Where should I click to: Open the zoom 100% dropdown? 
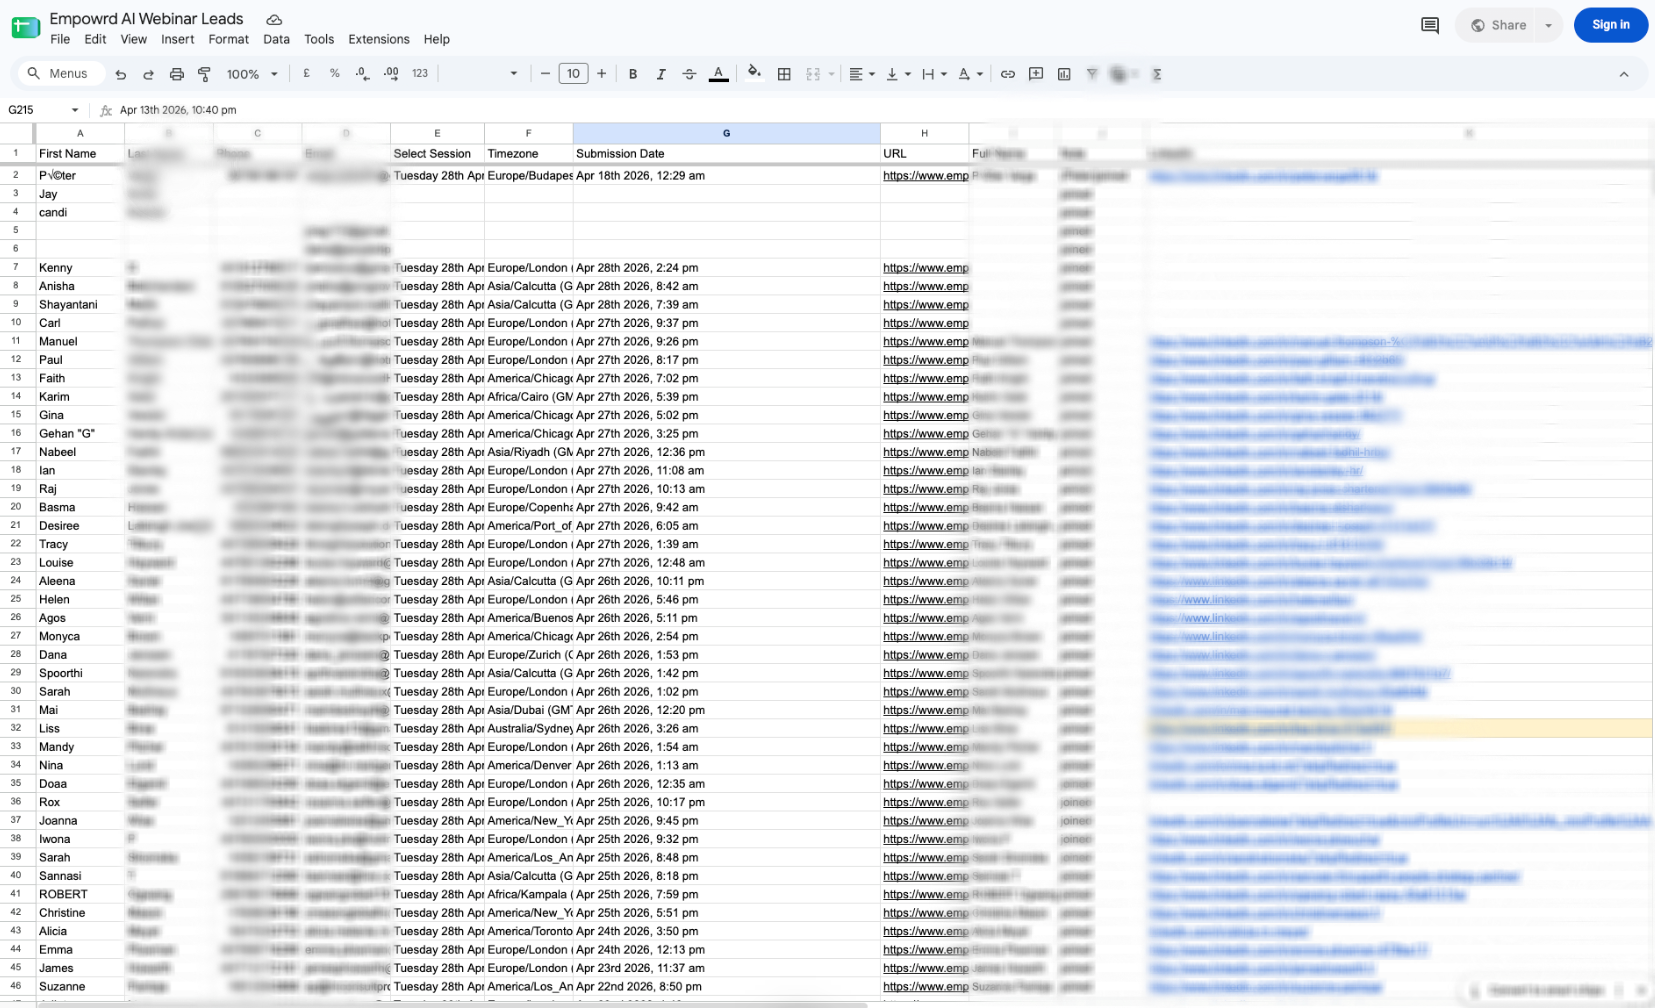click(x=252, y=74)
